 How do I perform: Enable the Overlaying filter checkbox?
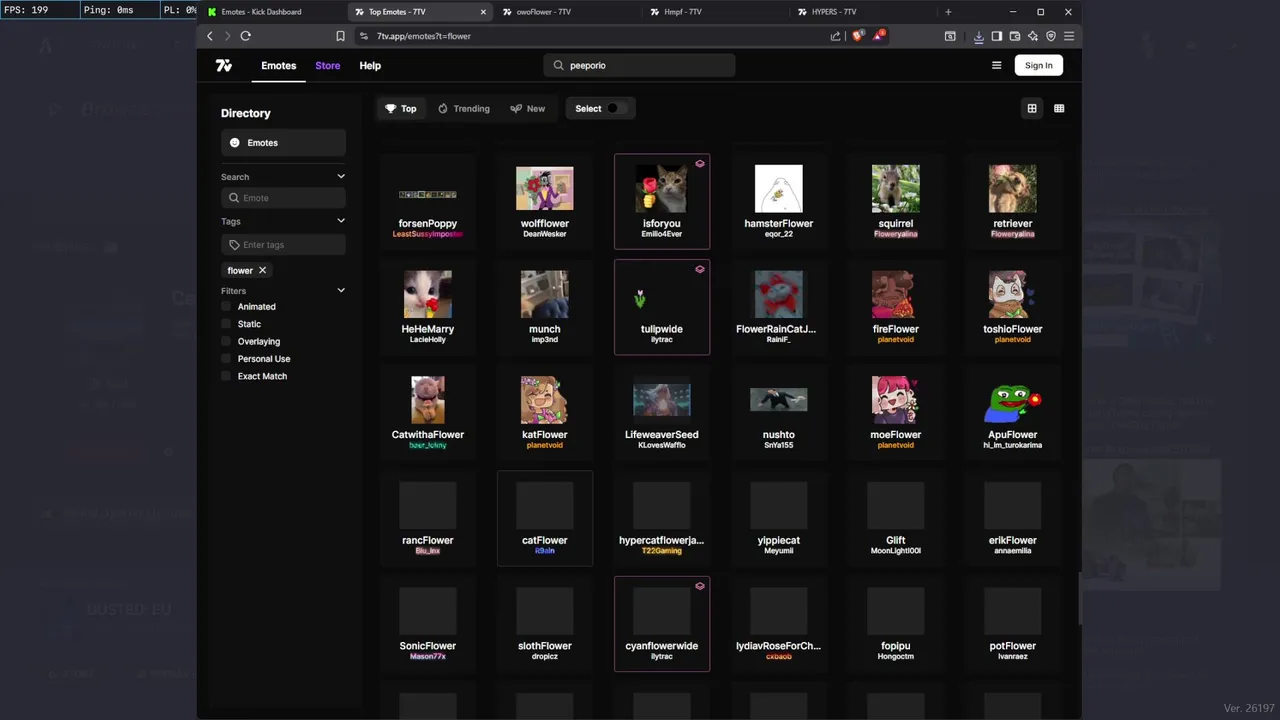226,341
